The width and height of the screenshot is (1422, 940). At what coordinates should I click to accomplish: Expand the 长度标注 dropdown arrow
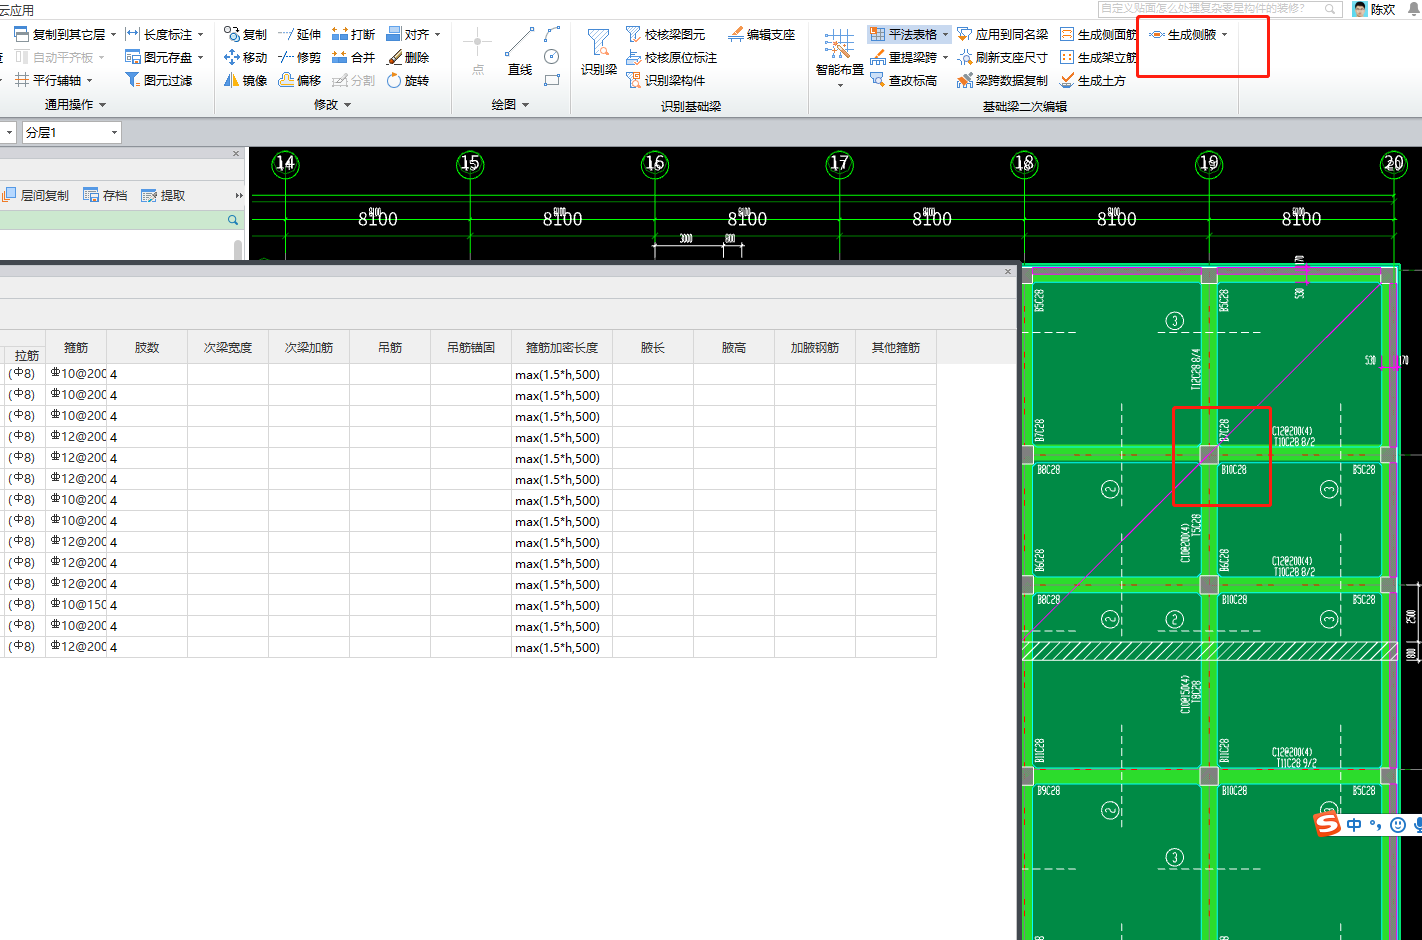200,34
